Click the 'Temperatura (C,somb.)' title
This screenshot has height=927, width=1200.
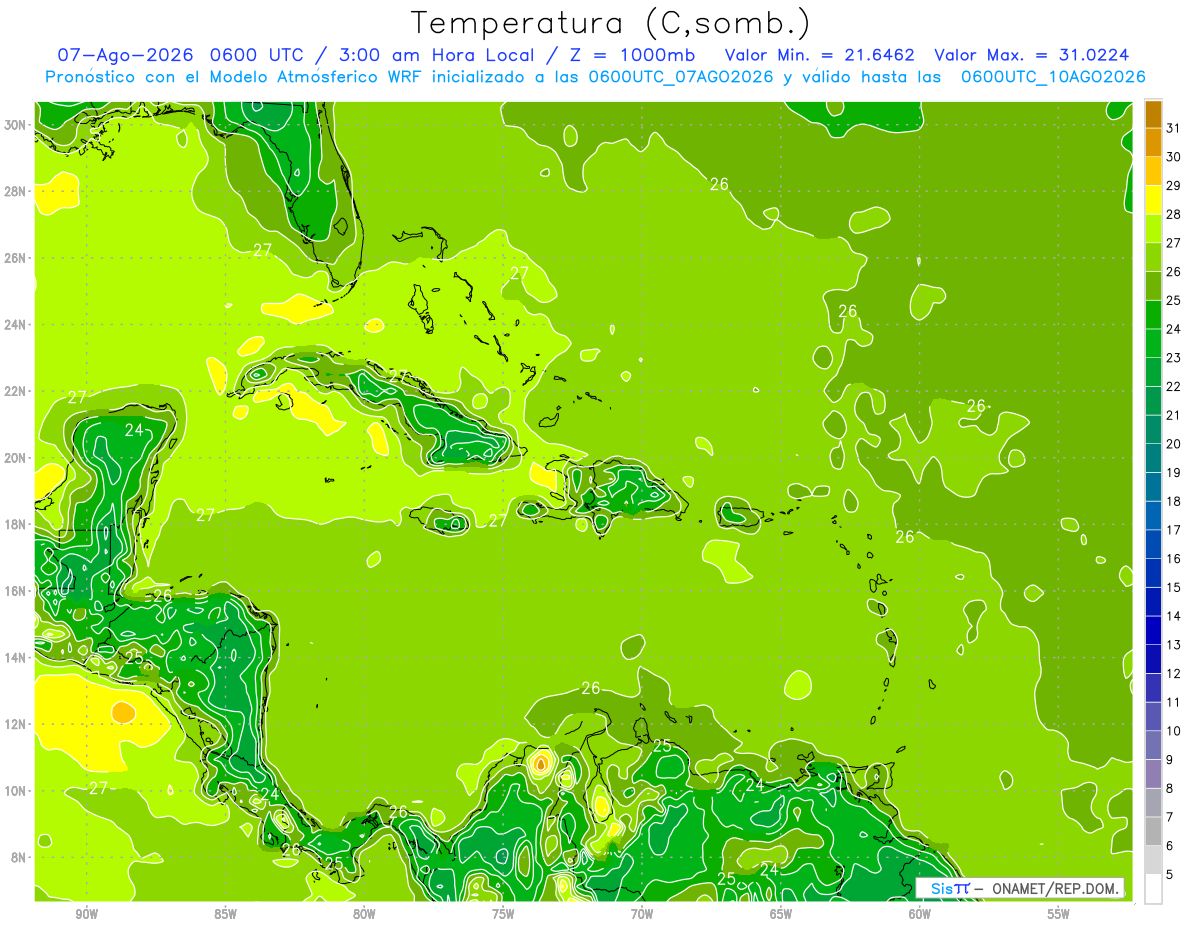(611, 23)
